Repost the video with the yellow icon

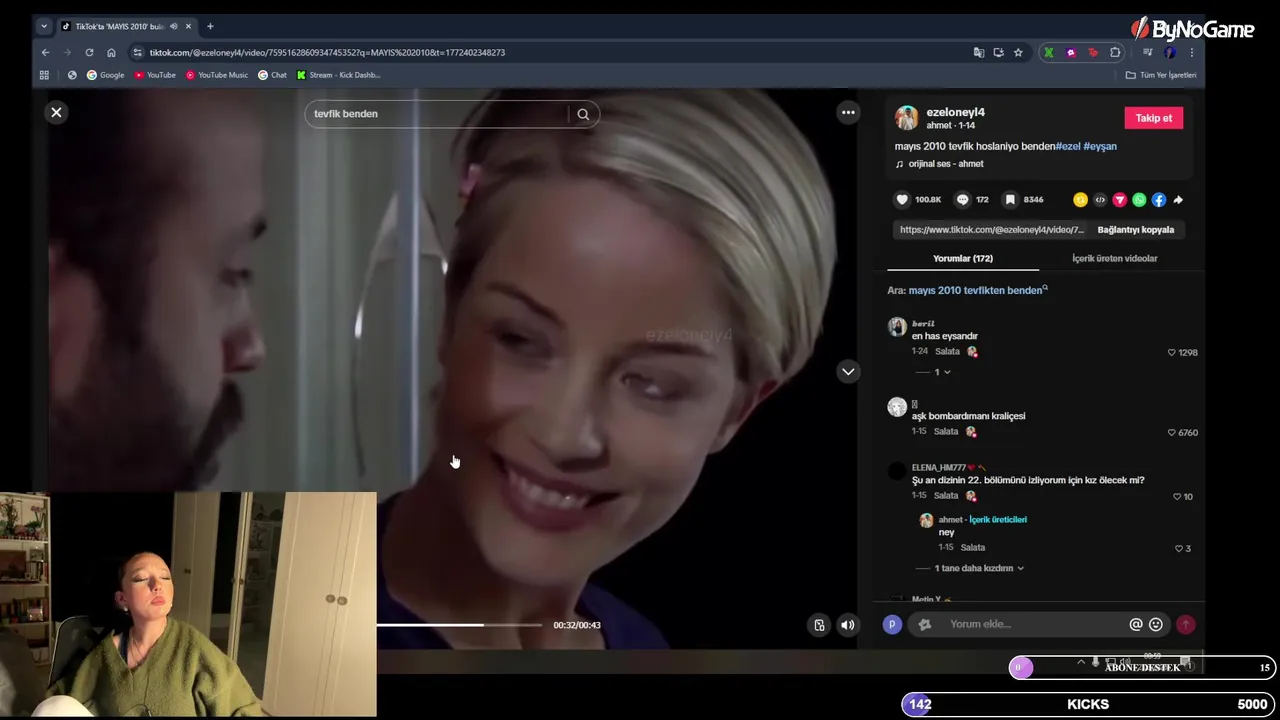tap(1080, 200)
